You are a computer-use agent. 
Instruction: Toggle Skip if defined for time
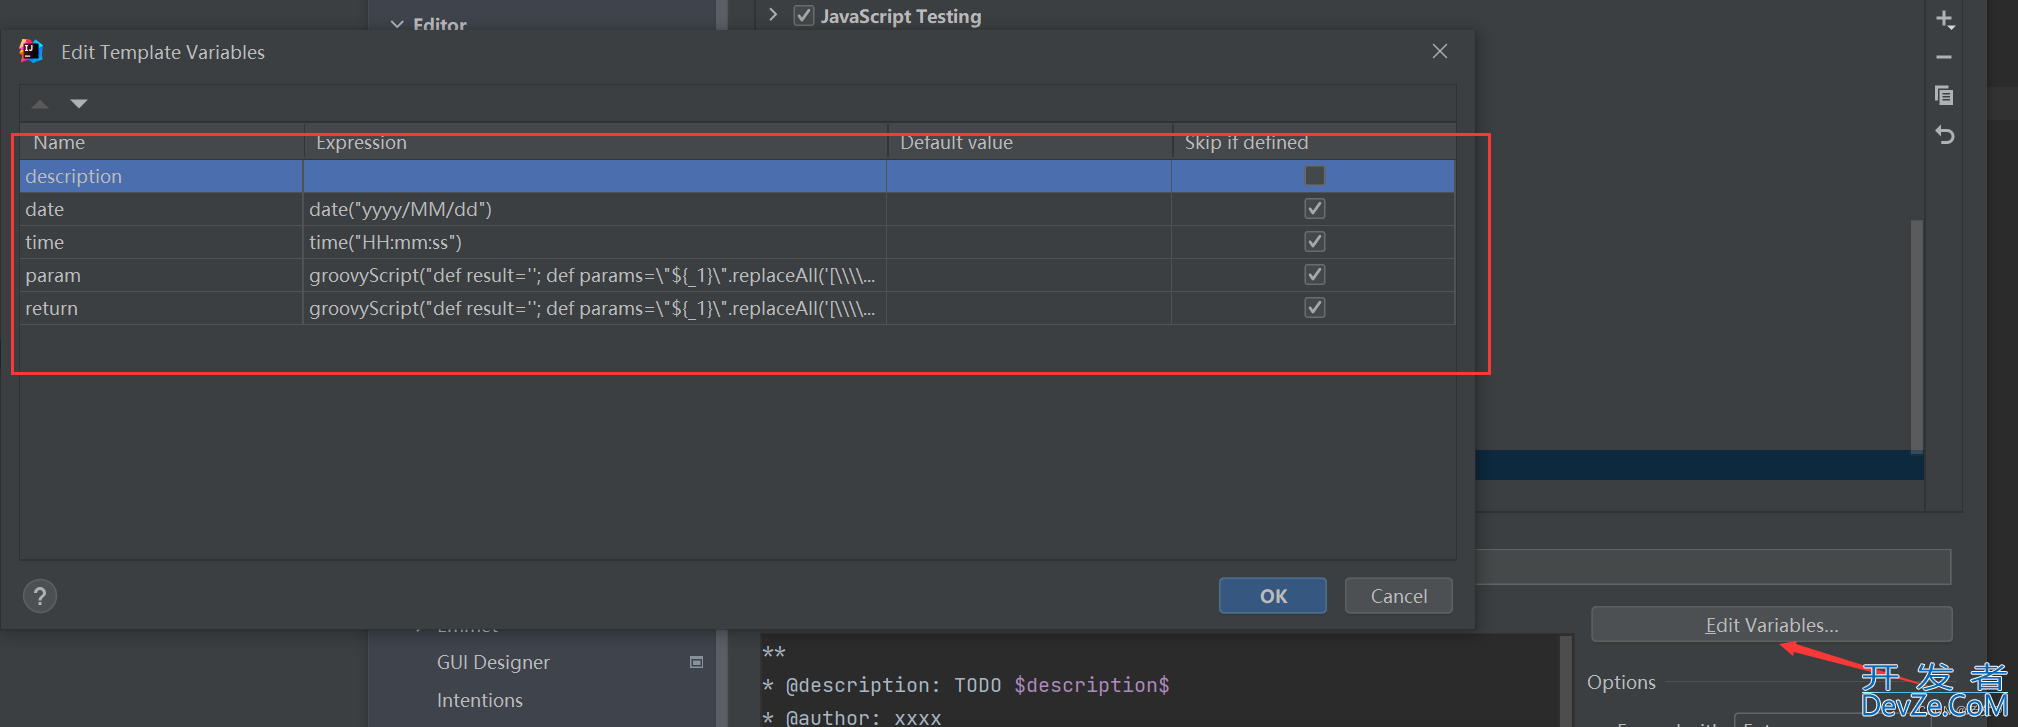pyautogui.click(x=1315, y=242)
